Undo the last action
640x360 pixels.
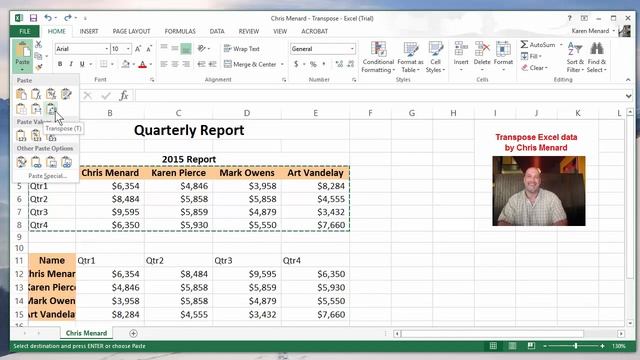[x=48, y=18]
